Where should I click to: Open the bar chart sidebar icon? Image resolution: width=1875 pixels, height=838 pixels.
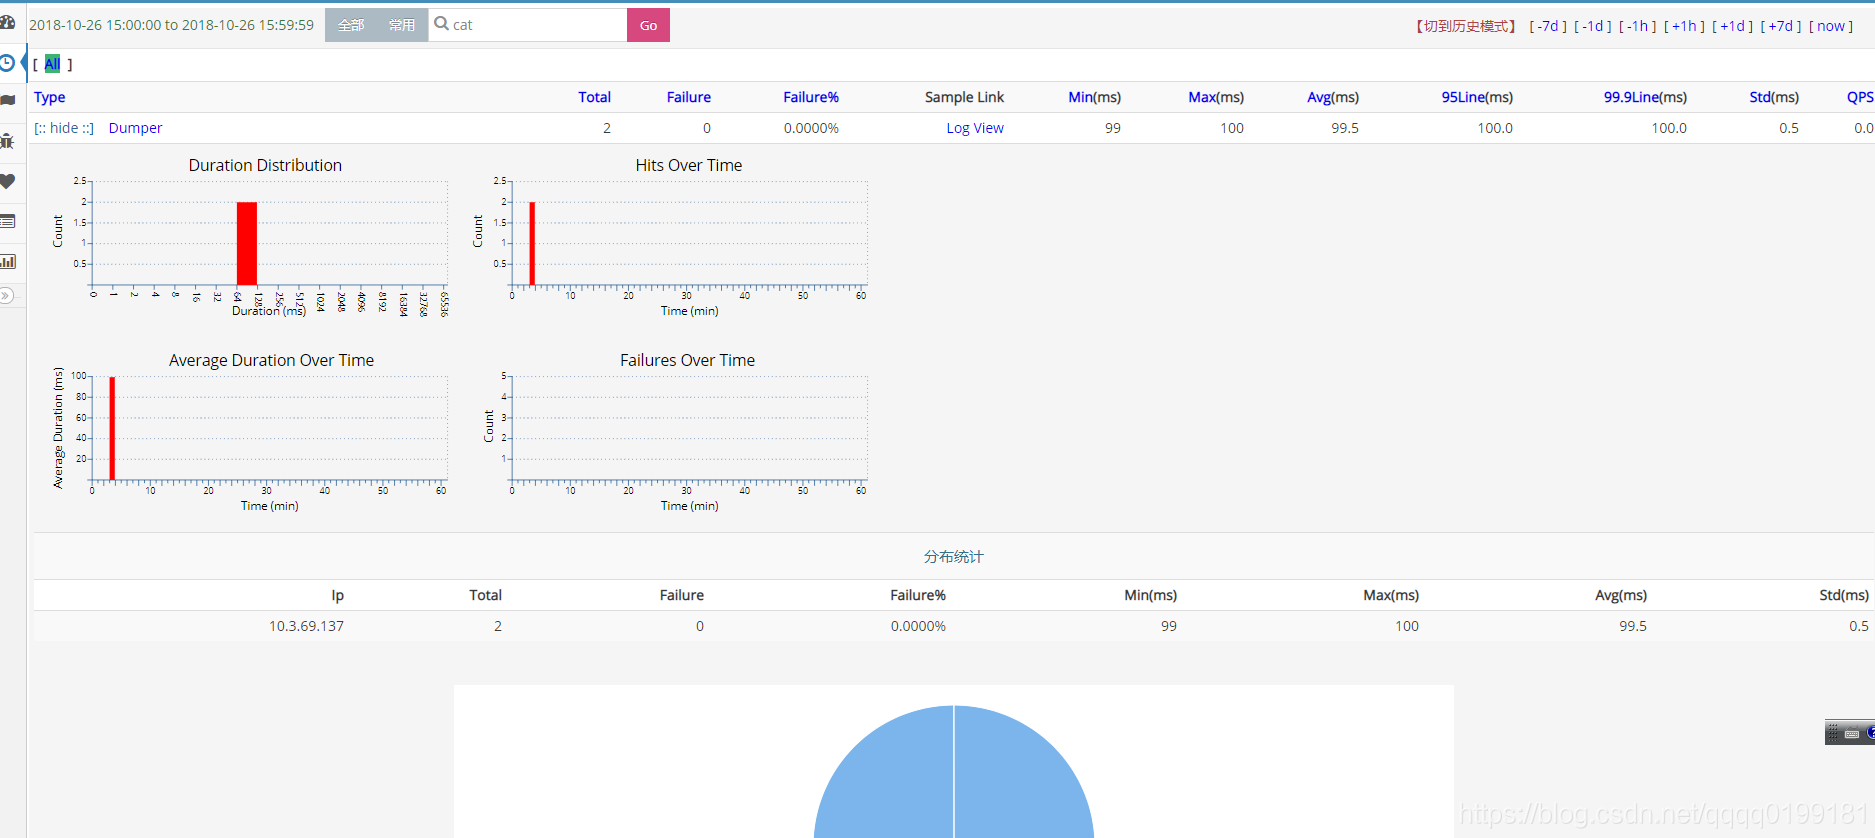click(x=7, y=262)
